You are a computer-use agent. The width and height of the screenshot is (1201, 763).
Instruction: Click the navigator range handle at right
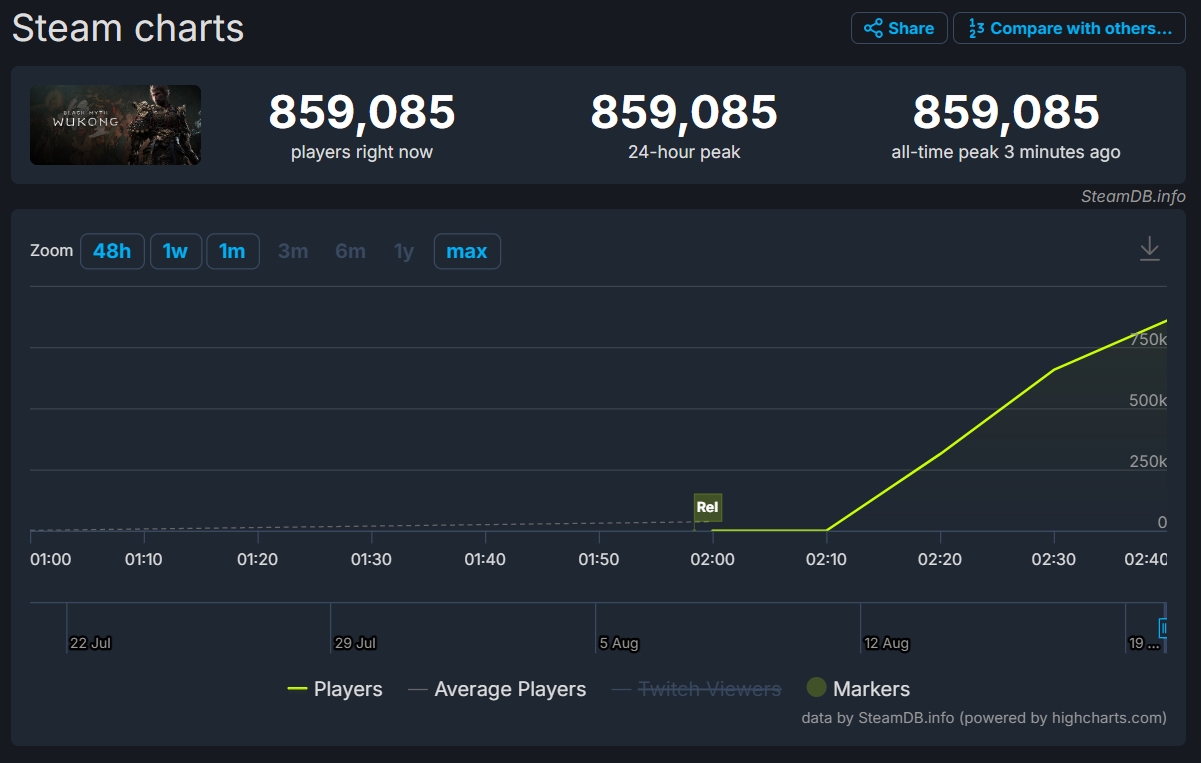tap(1164, 628)
